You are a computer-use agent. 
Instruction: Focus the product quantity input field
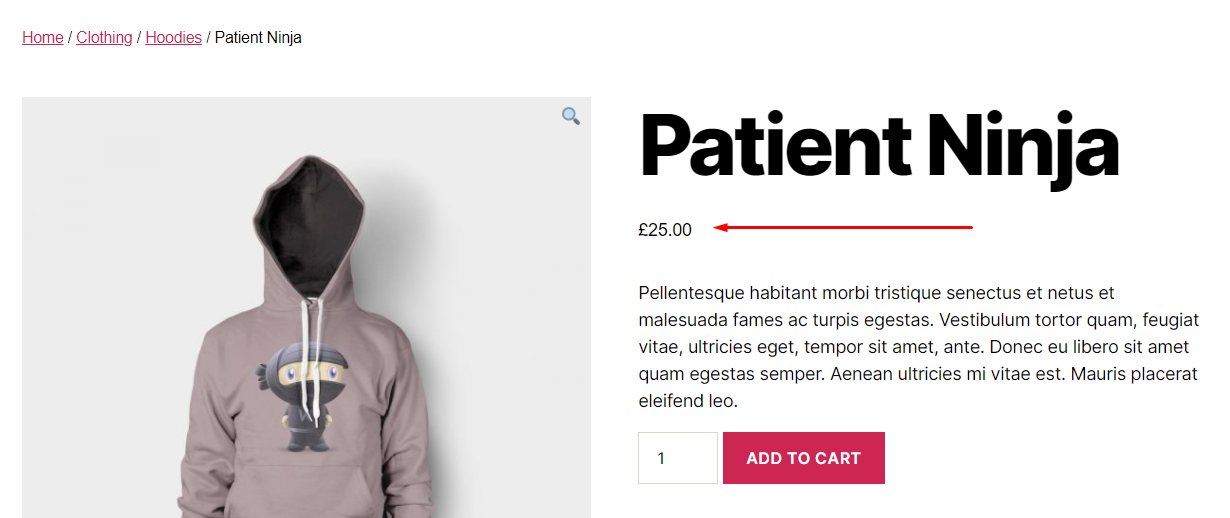click(x=677, y=458)
